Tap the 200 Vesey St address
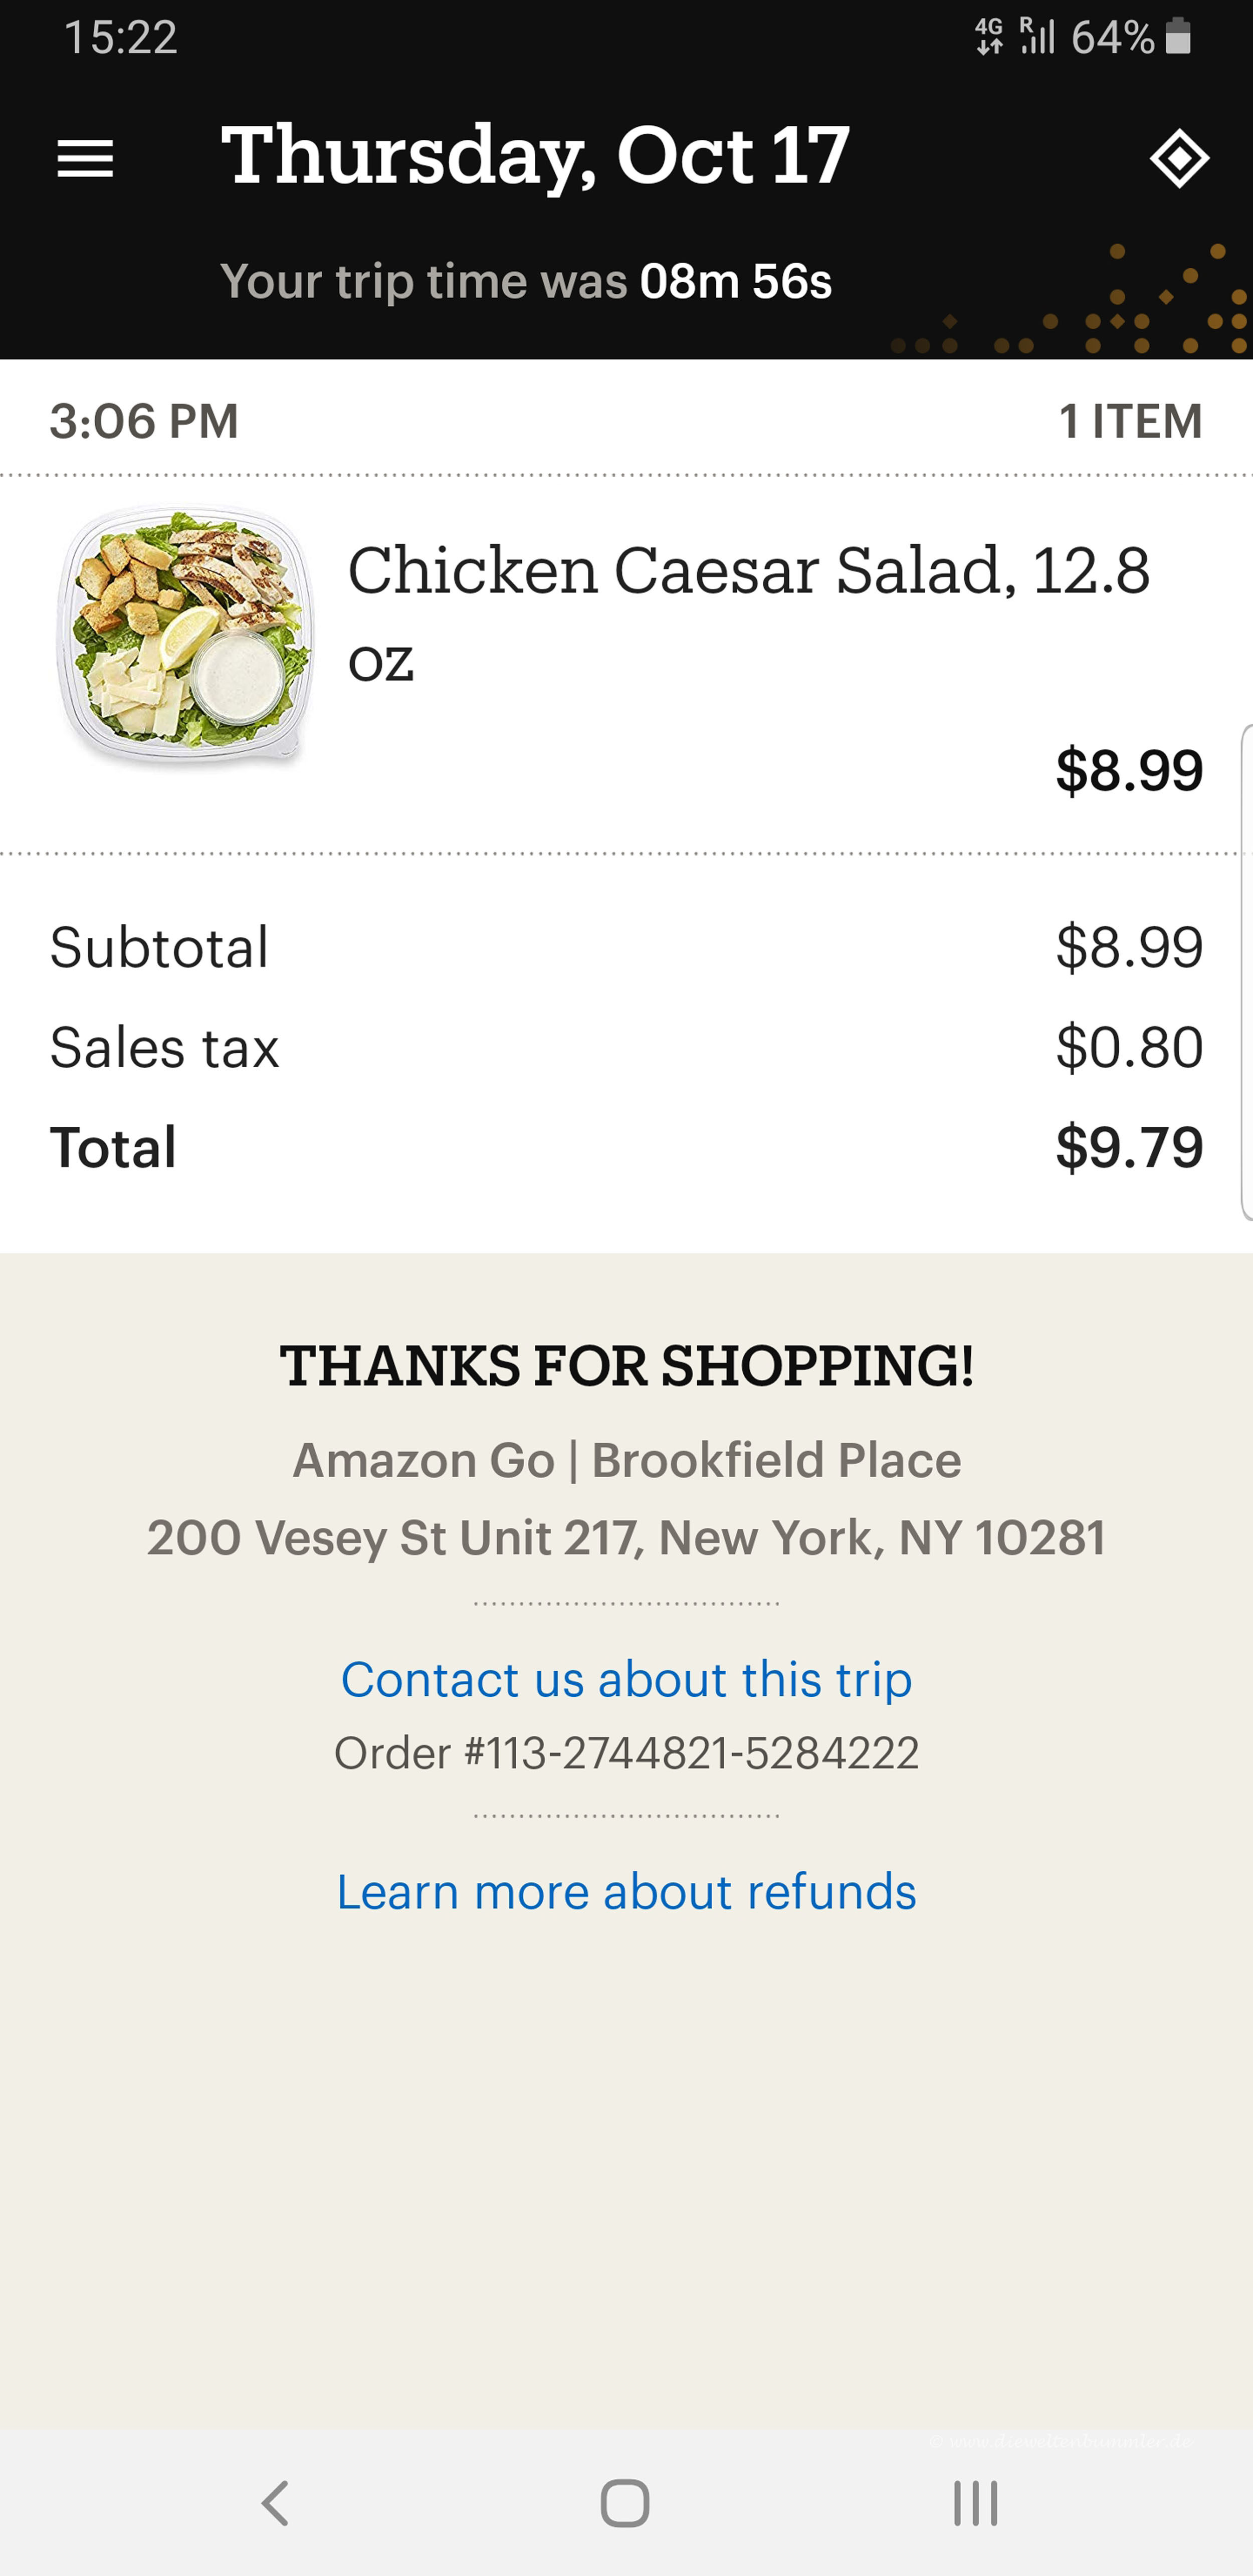This screenshot has width=1253, height=2576. click(x=626, y=1538)
